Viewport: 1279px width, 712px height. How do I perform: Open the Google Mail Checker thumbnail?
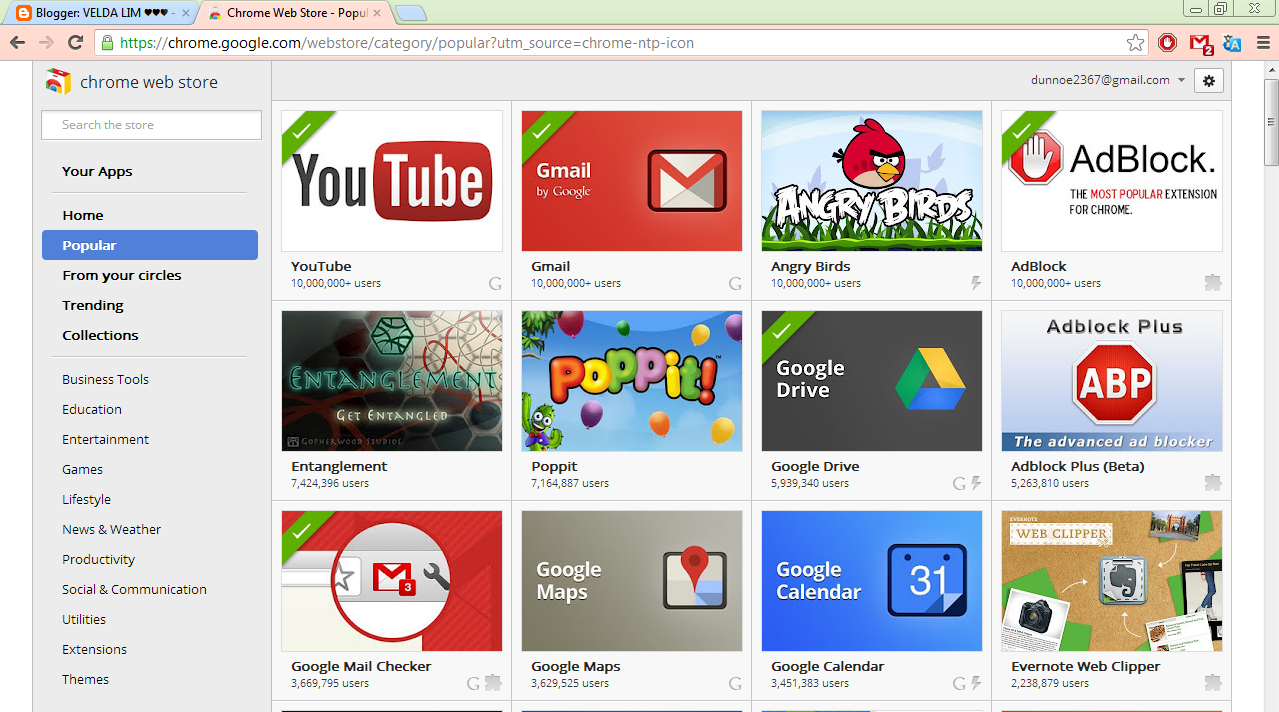tap(392, 581)
